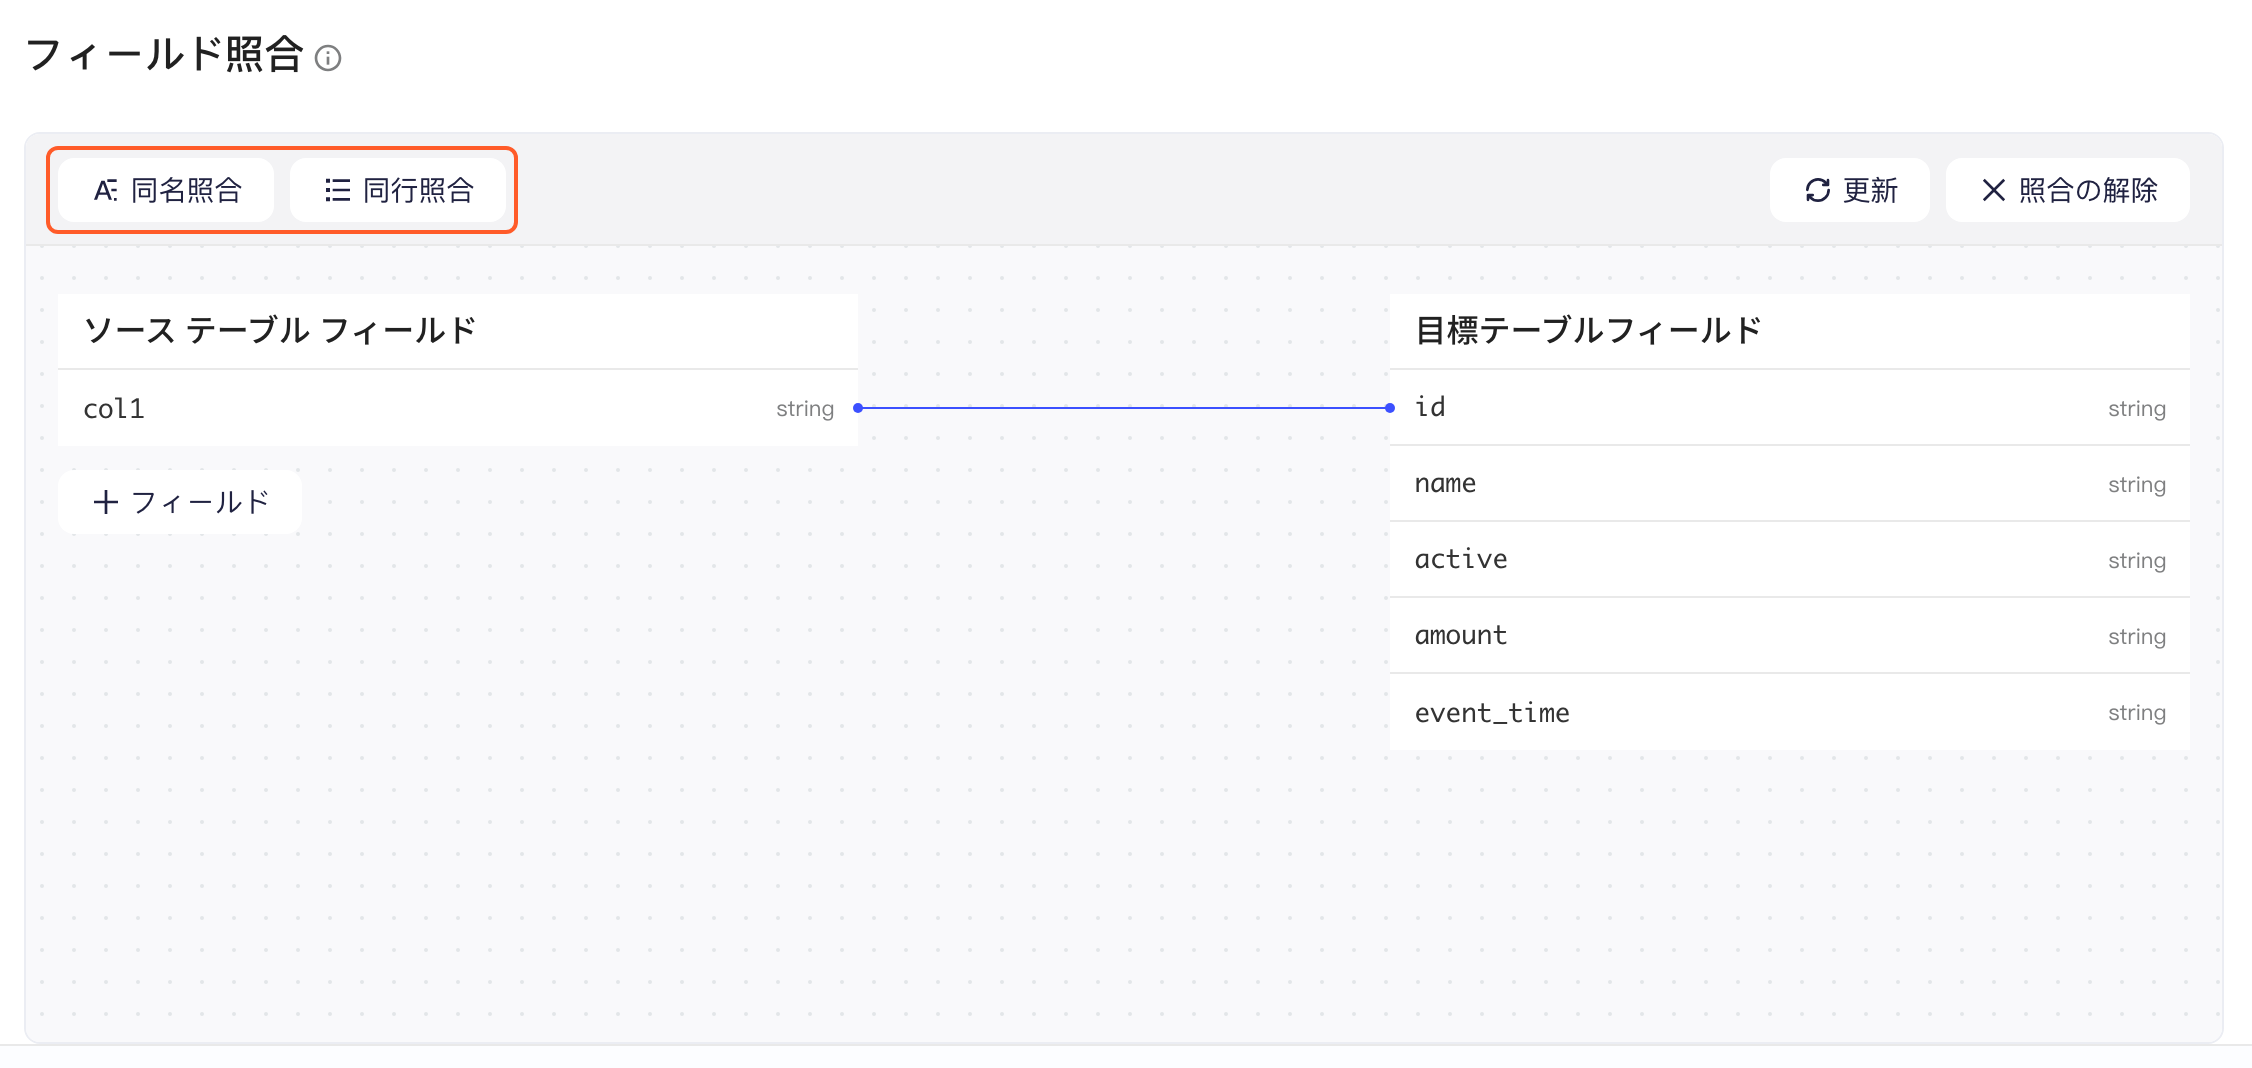
Task: Click the string type label of amount
Action: [x=2137, y=637]
